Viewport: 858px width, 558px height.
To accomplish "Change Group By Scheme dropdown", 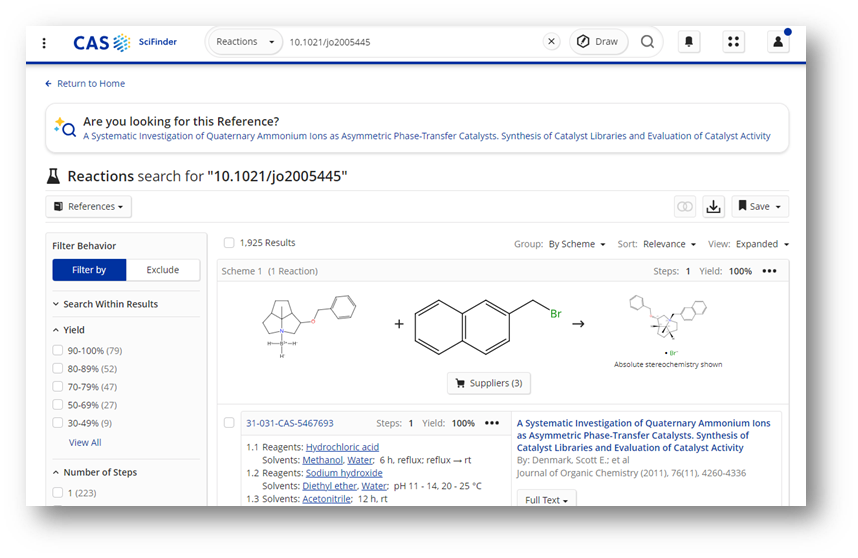I will click(577, 244).
